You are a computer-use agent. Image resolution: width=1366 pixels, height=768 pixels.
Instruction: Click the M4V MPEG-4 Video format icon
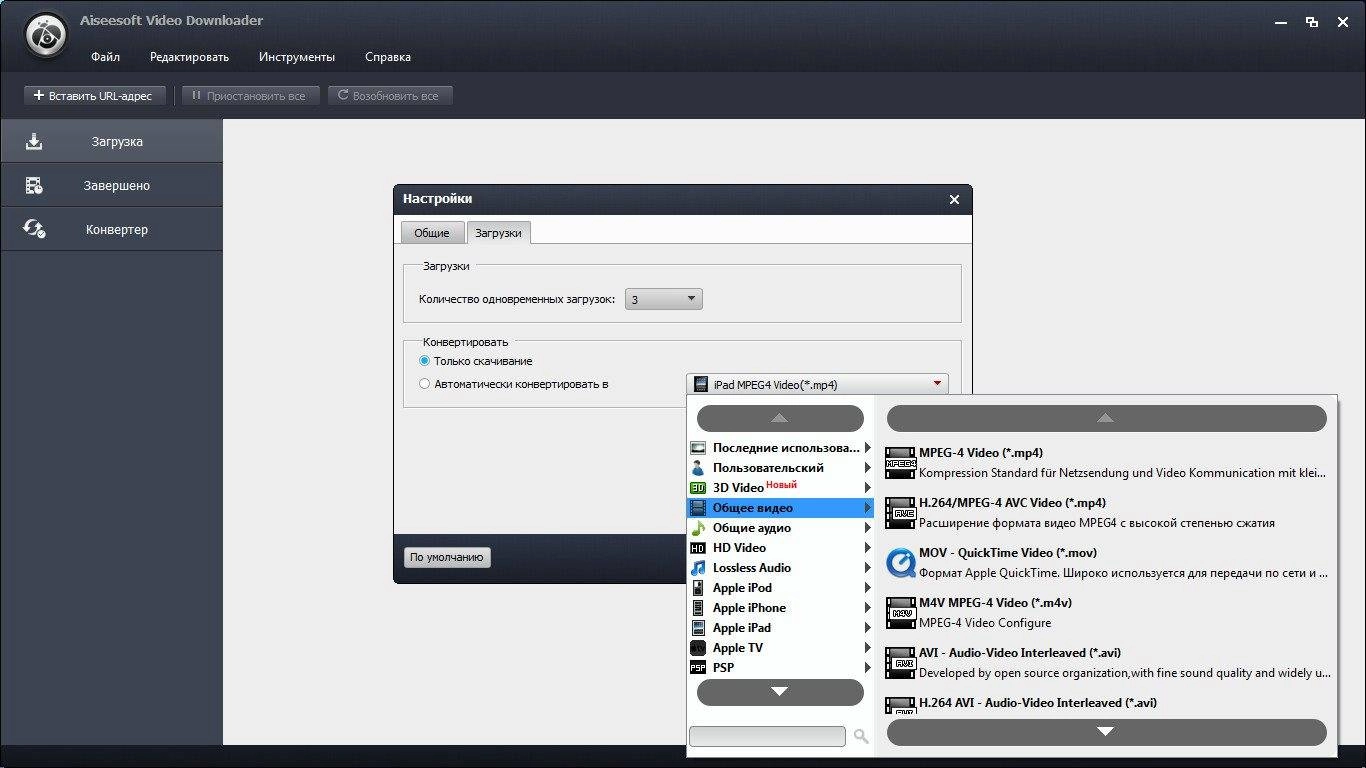[900, 612]
